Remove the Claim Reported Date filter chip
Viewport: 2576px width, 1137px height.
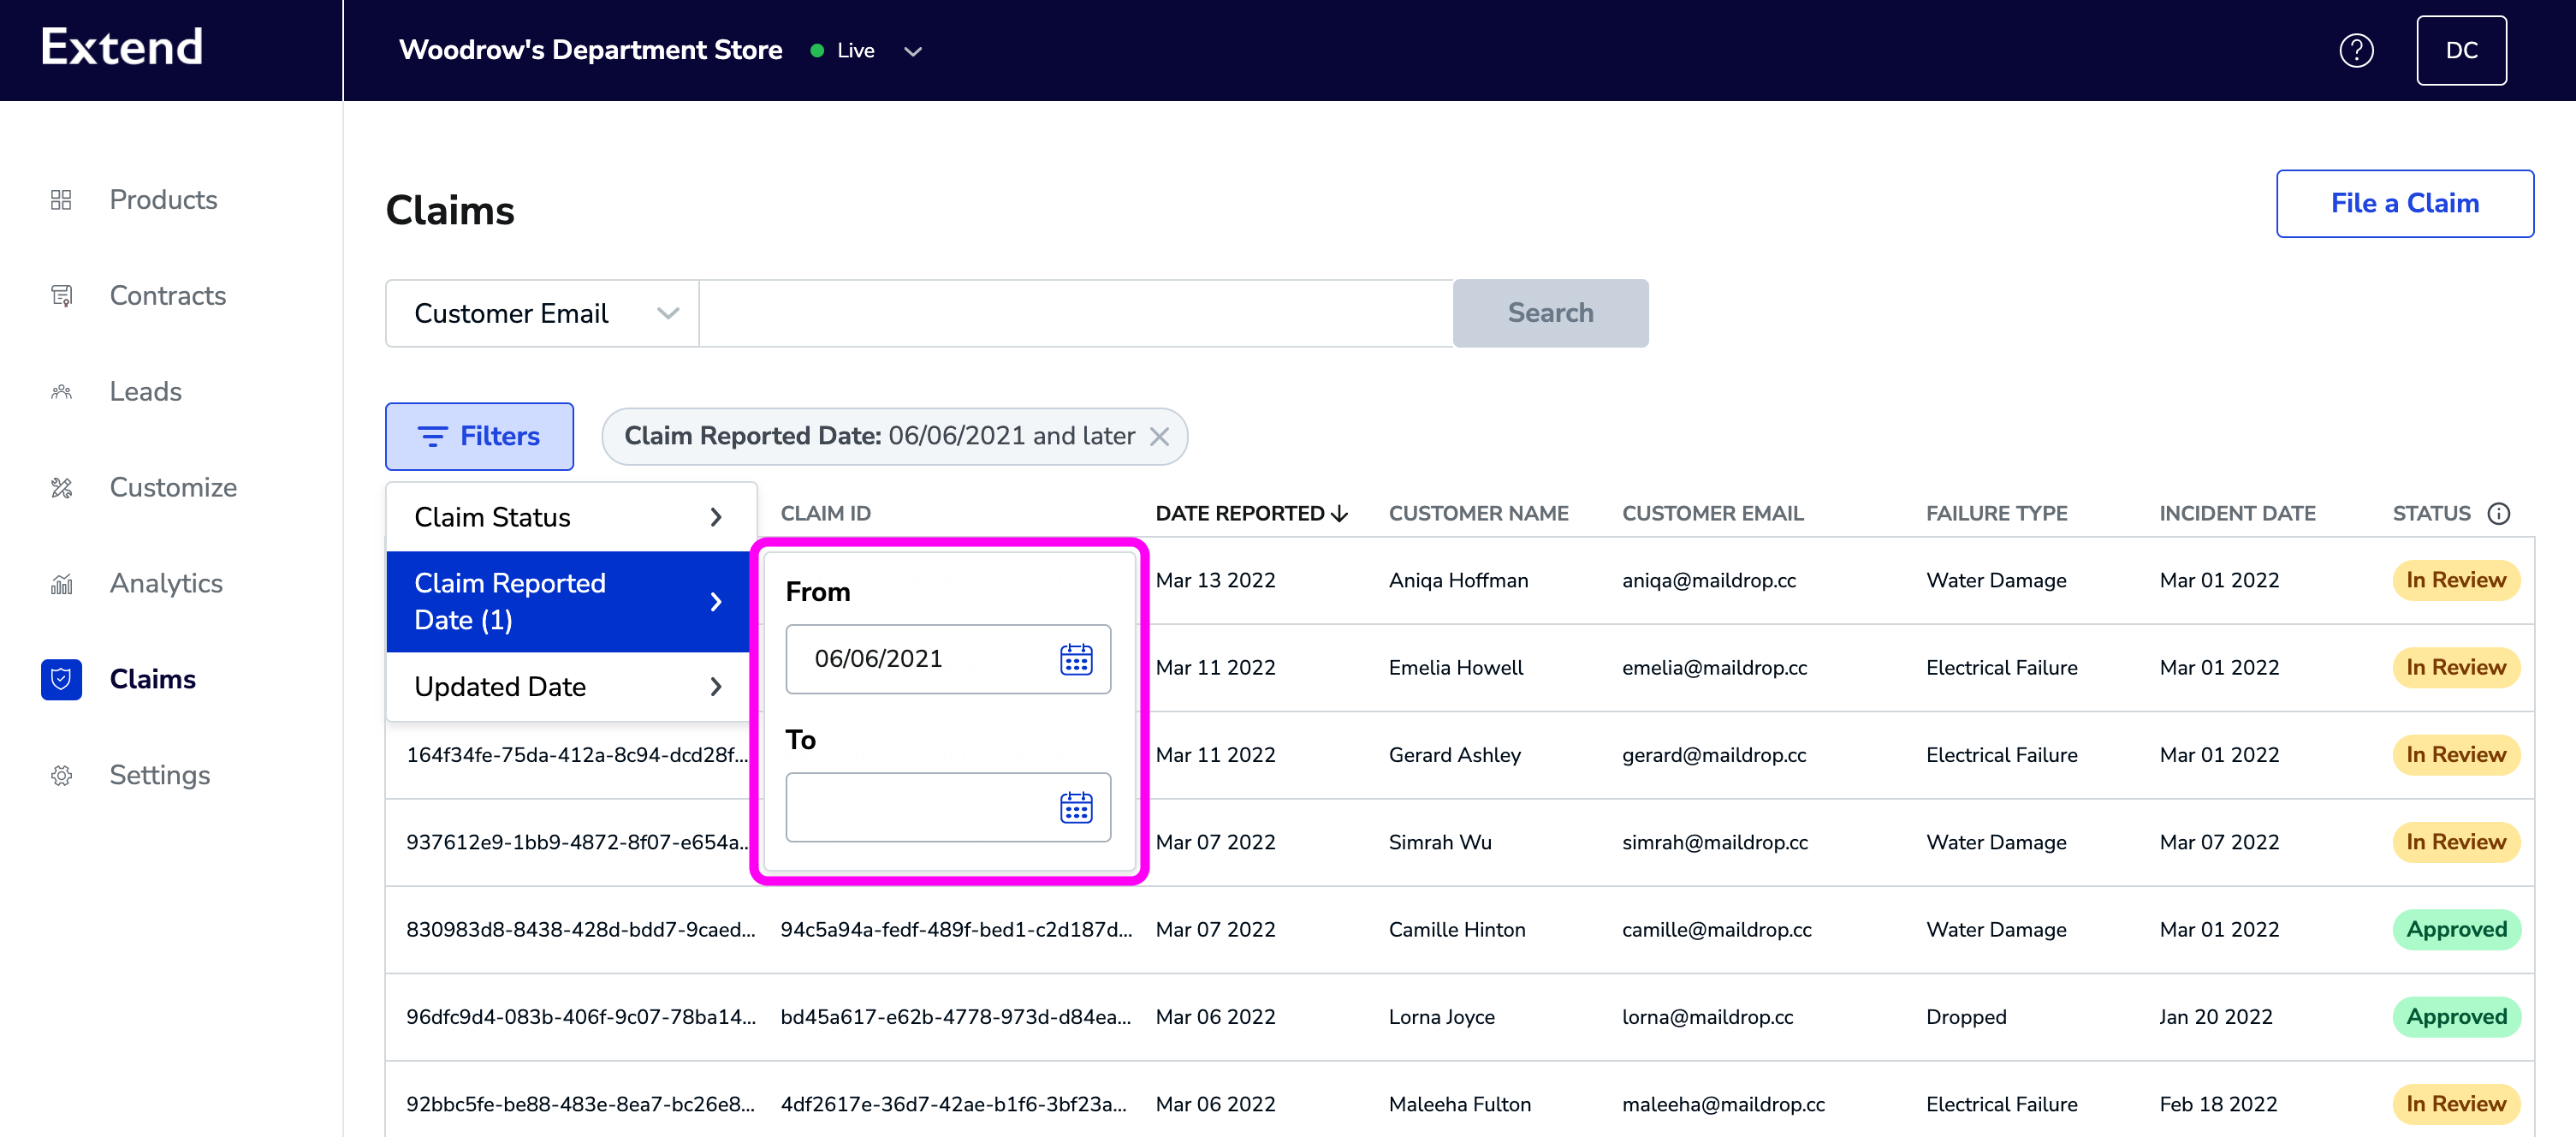click(1159, 436)
